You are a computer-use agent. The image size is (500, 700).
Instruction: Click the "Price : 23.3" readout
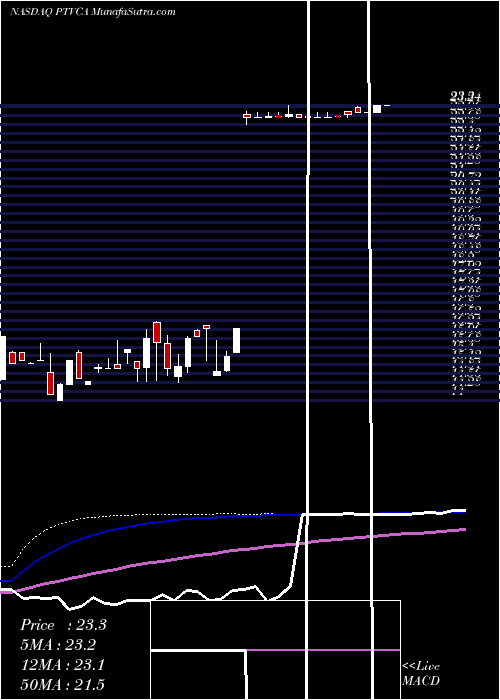(63, 625)
